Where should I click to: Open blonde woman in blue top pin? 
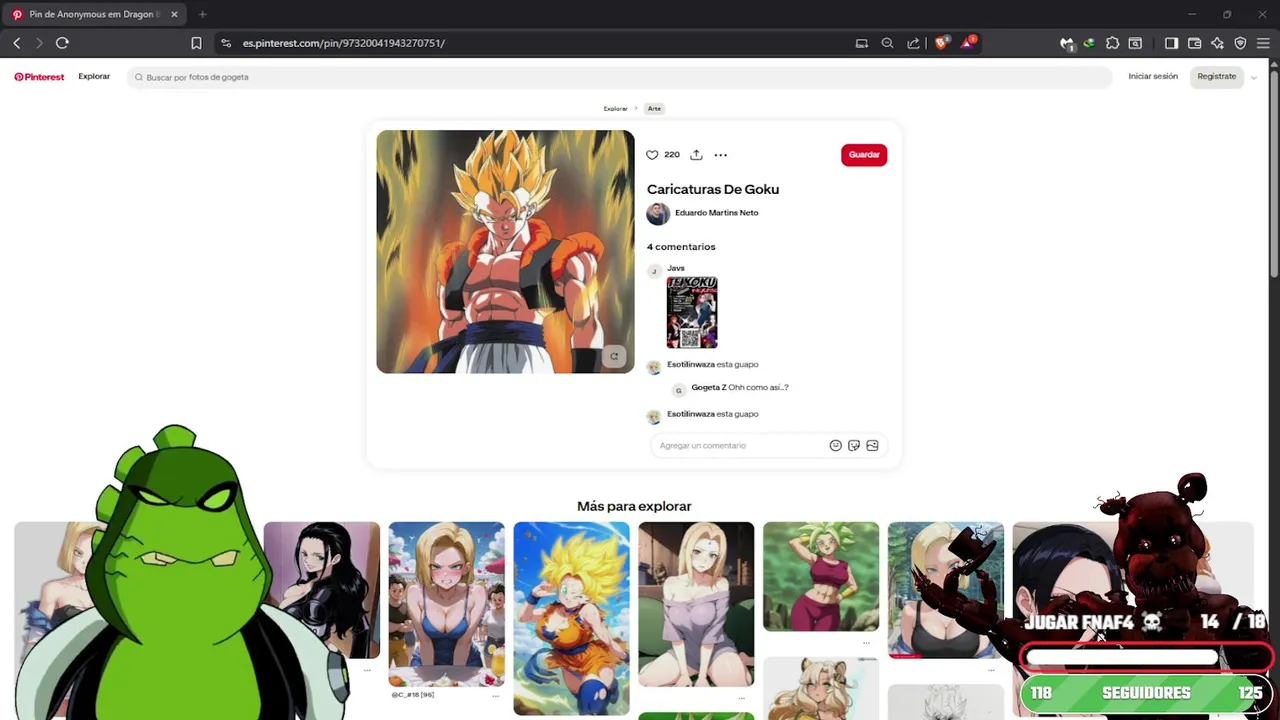pos(446,604)
